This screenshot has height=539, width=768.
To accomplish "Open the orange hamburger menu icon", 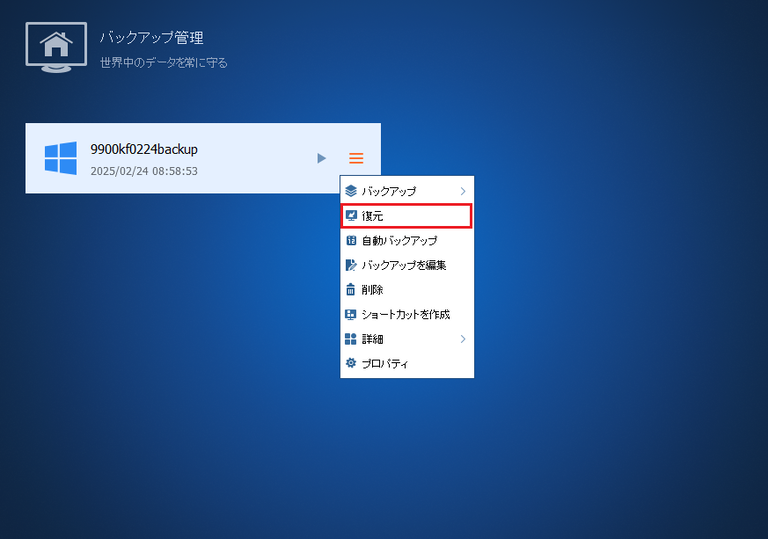I will point(356,158).
